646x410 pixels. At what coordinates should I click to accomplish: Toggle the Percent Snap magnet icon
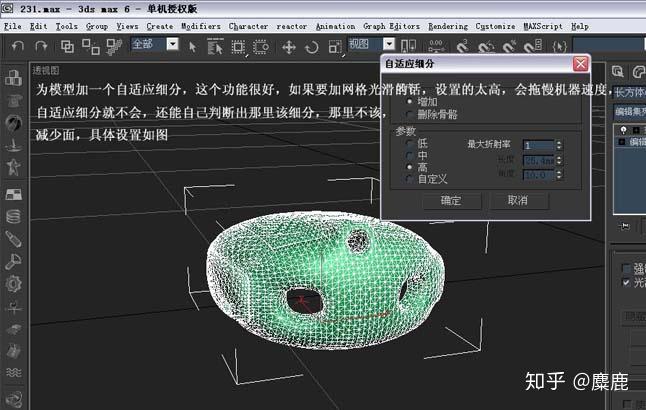(510, 46)
